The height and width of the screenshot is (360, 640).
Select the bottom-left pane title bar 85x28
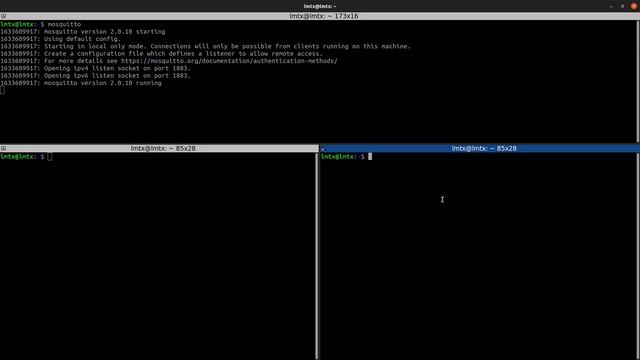[x=159, y=149]
